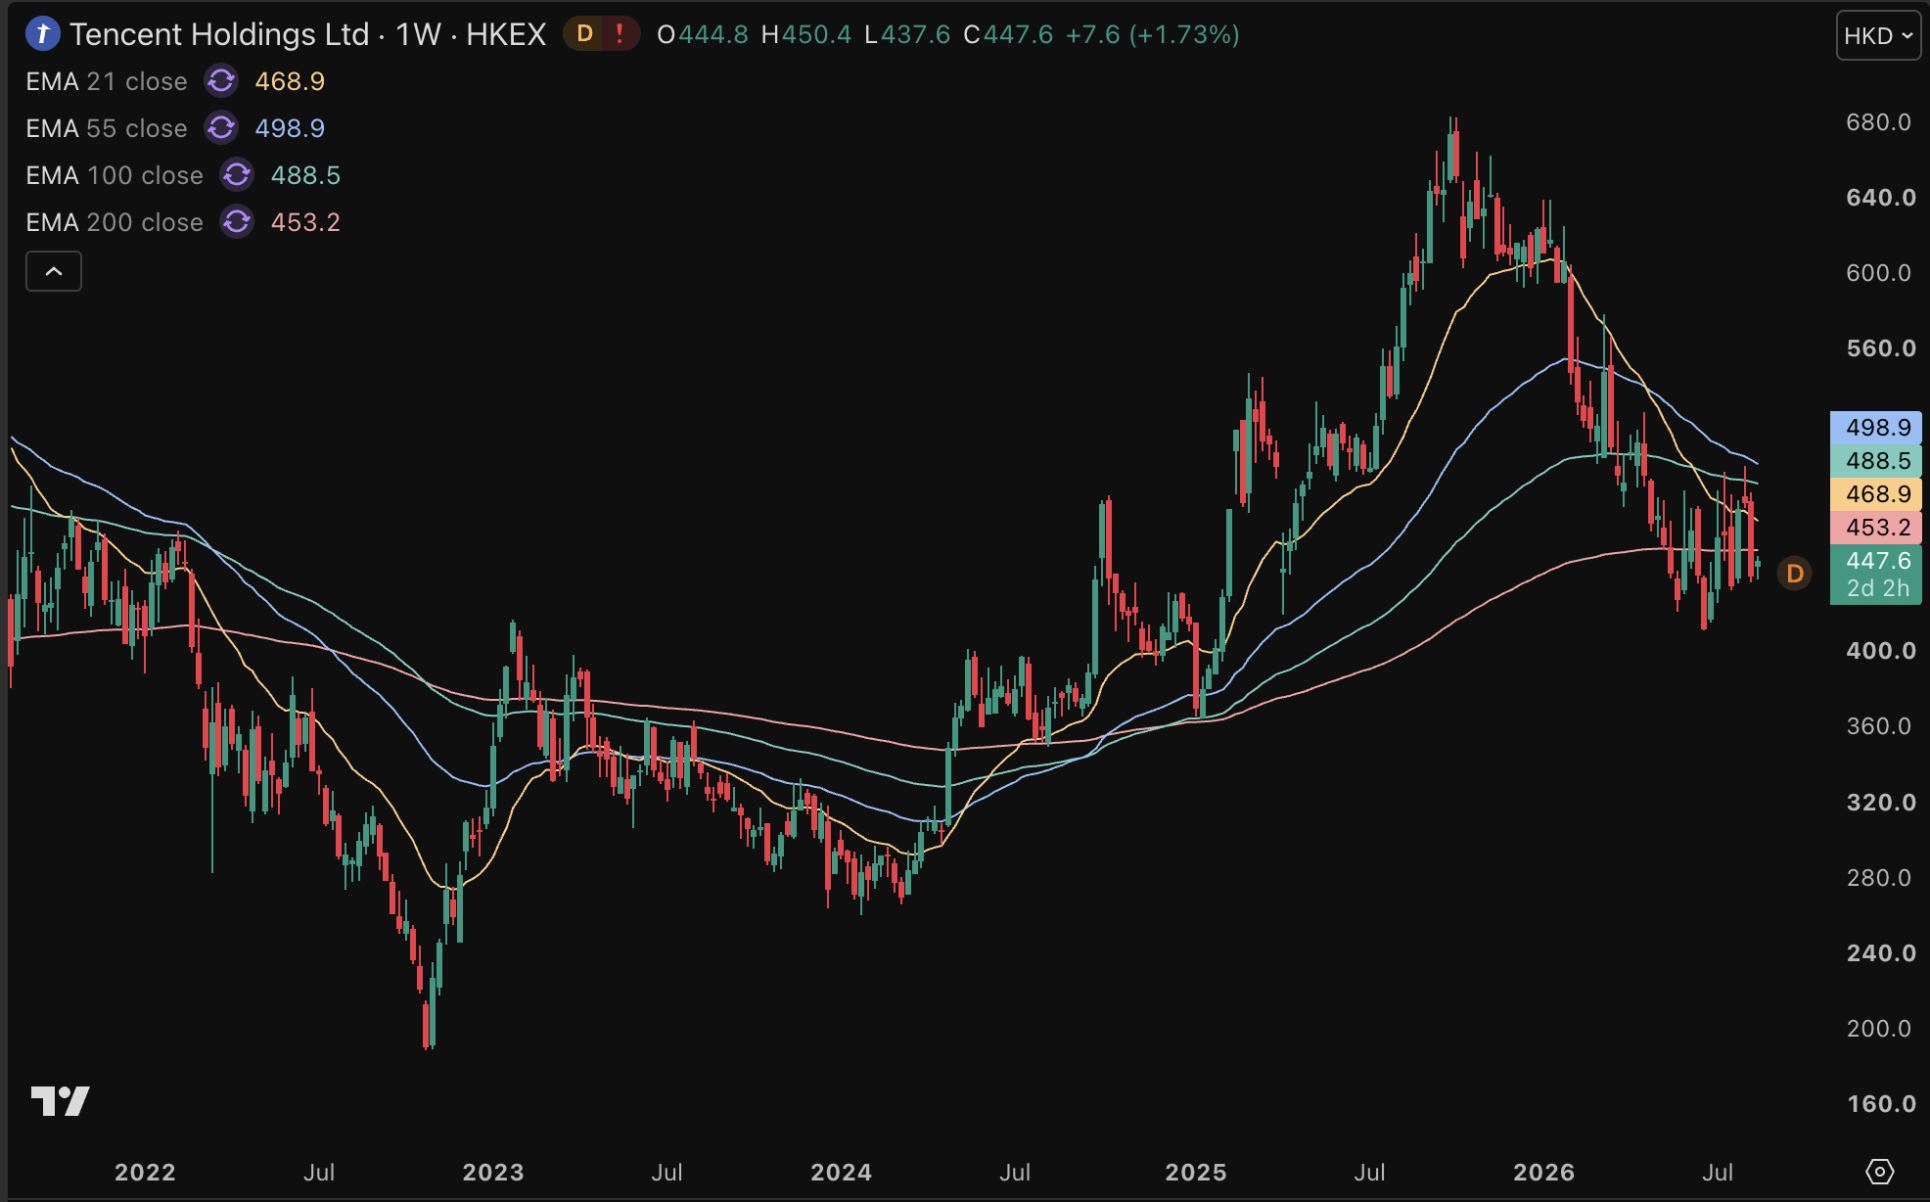Click the 2024 label on the time axis
Image resolution: width=1930 pixels, height=1202 pixels.
(841, 1172)
